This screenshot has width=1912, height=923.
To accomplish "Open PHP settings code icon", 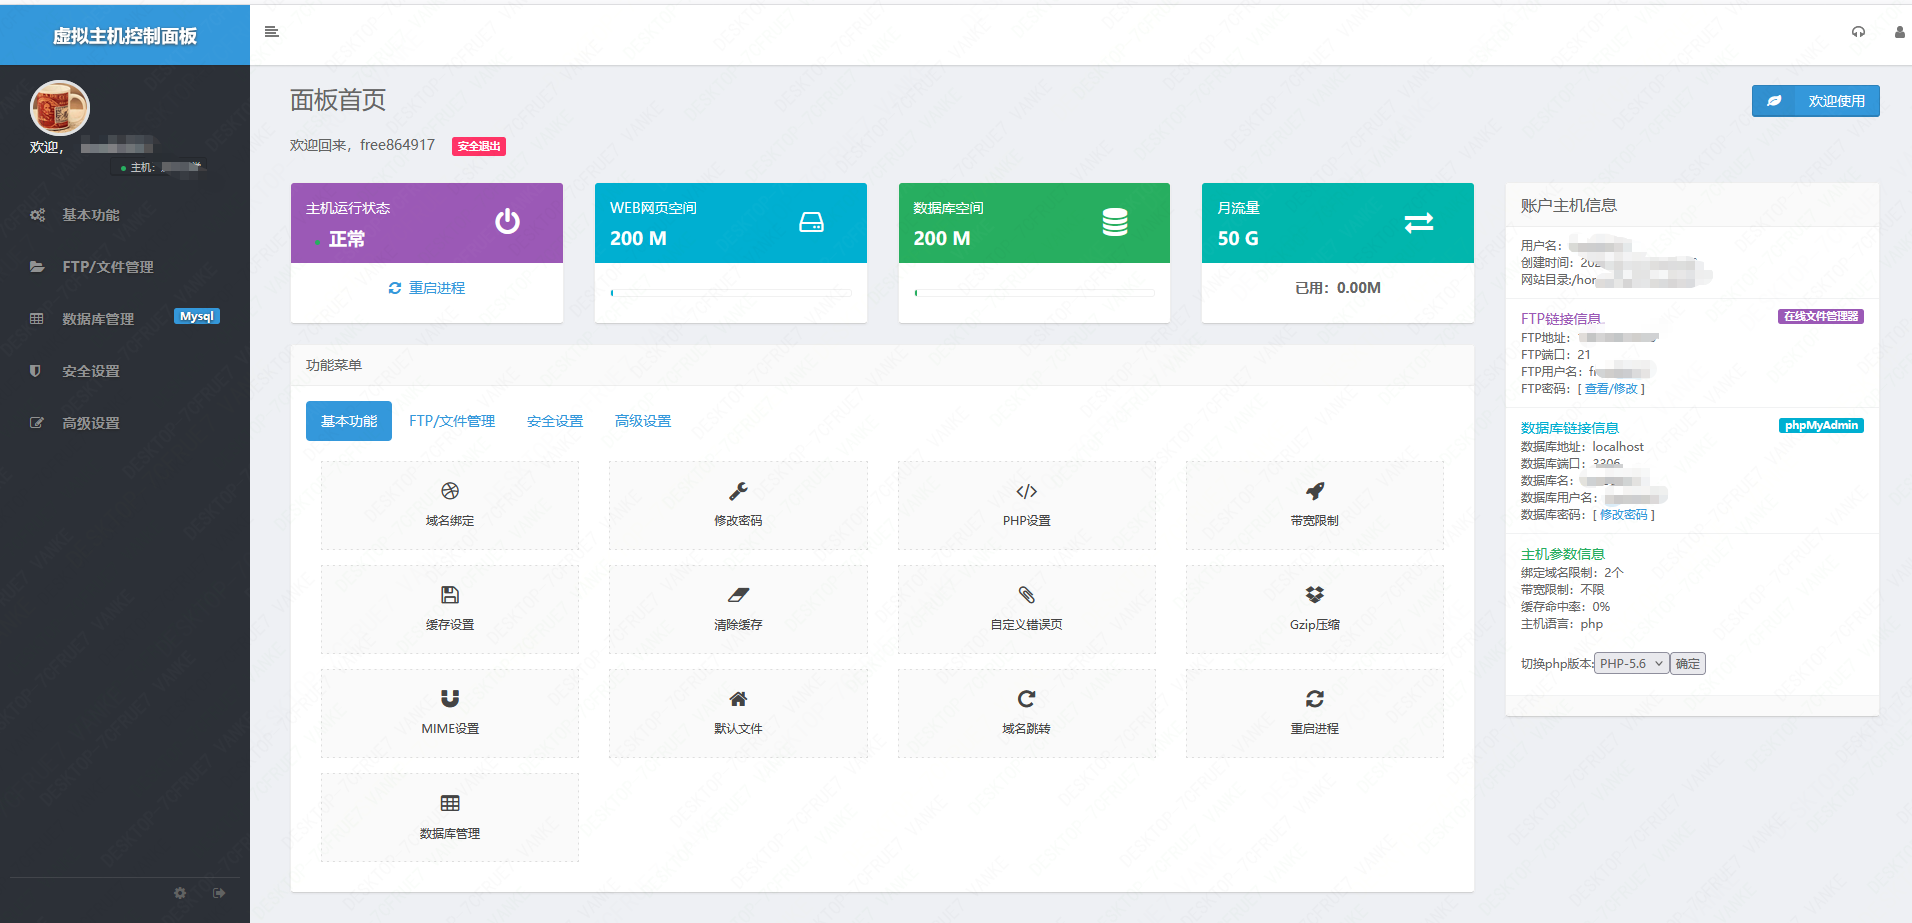I will click(x=1026, y=491).
